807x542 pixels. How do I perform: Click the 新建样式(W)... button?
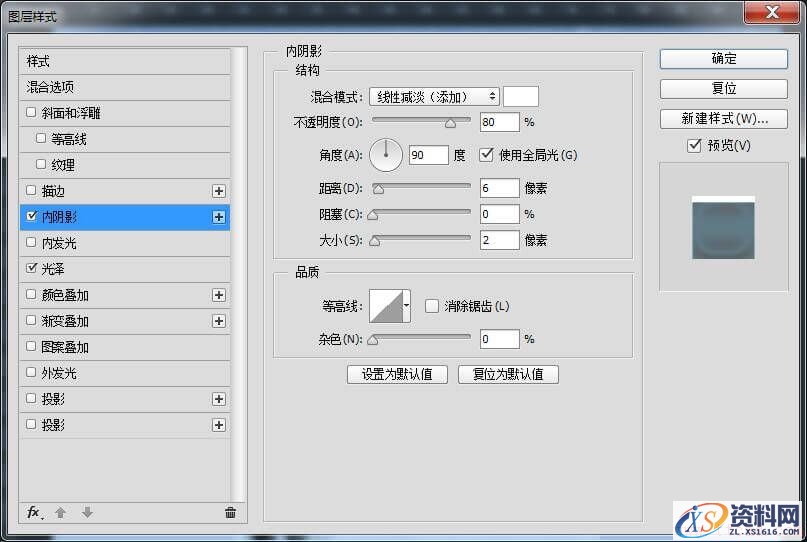pos(724,119)
